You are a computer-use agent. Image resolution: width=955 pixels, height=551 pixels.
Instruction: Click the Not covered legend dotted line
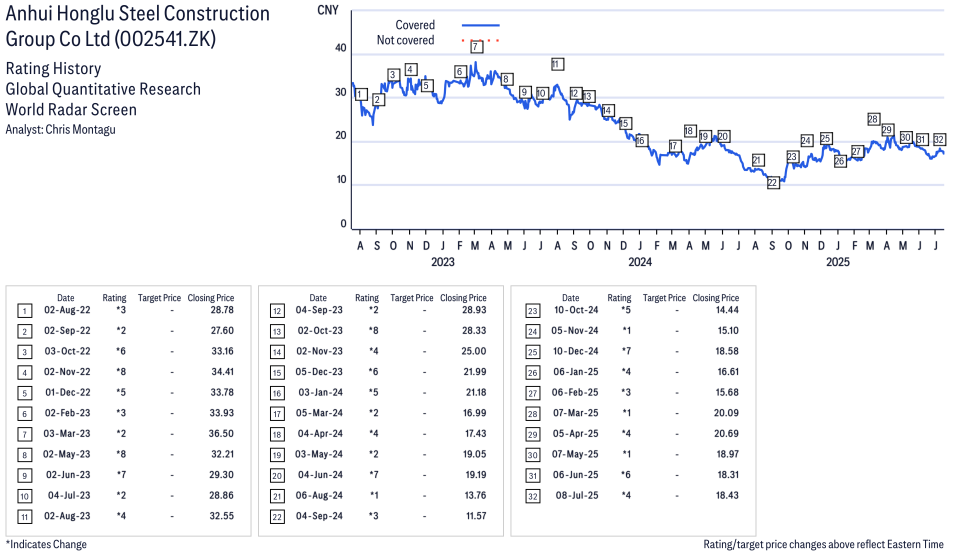(x=481, y=40)
